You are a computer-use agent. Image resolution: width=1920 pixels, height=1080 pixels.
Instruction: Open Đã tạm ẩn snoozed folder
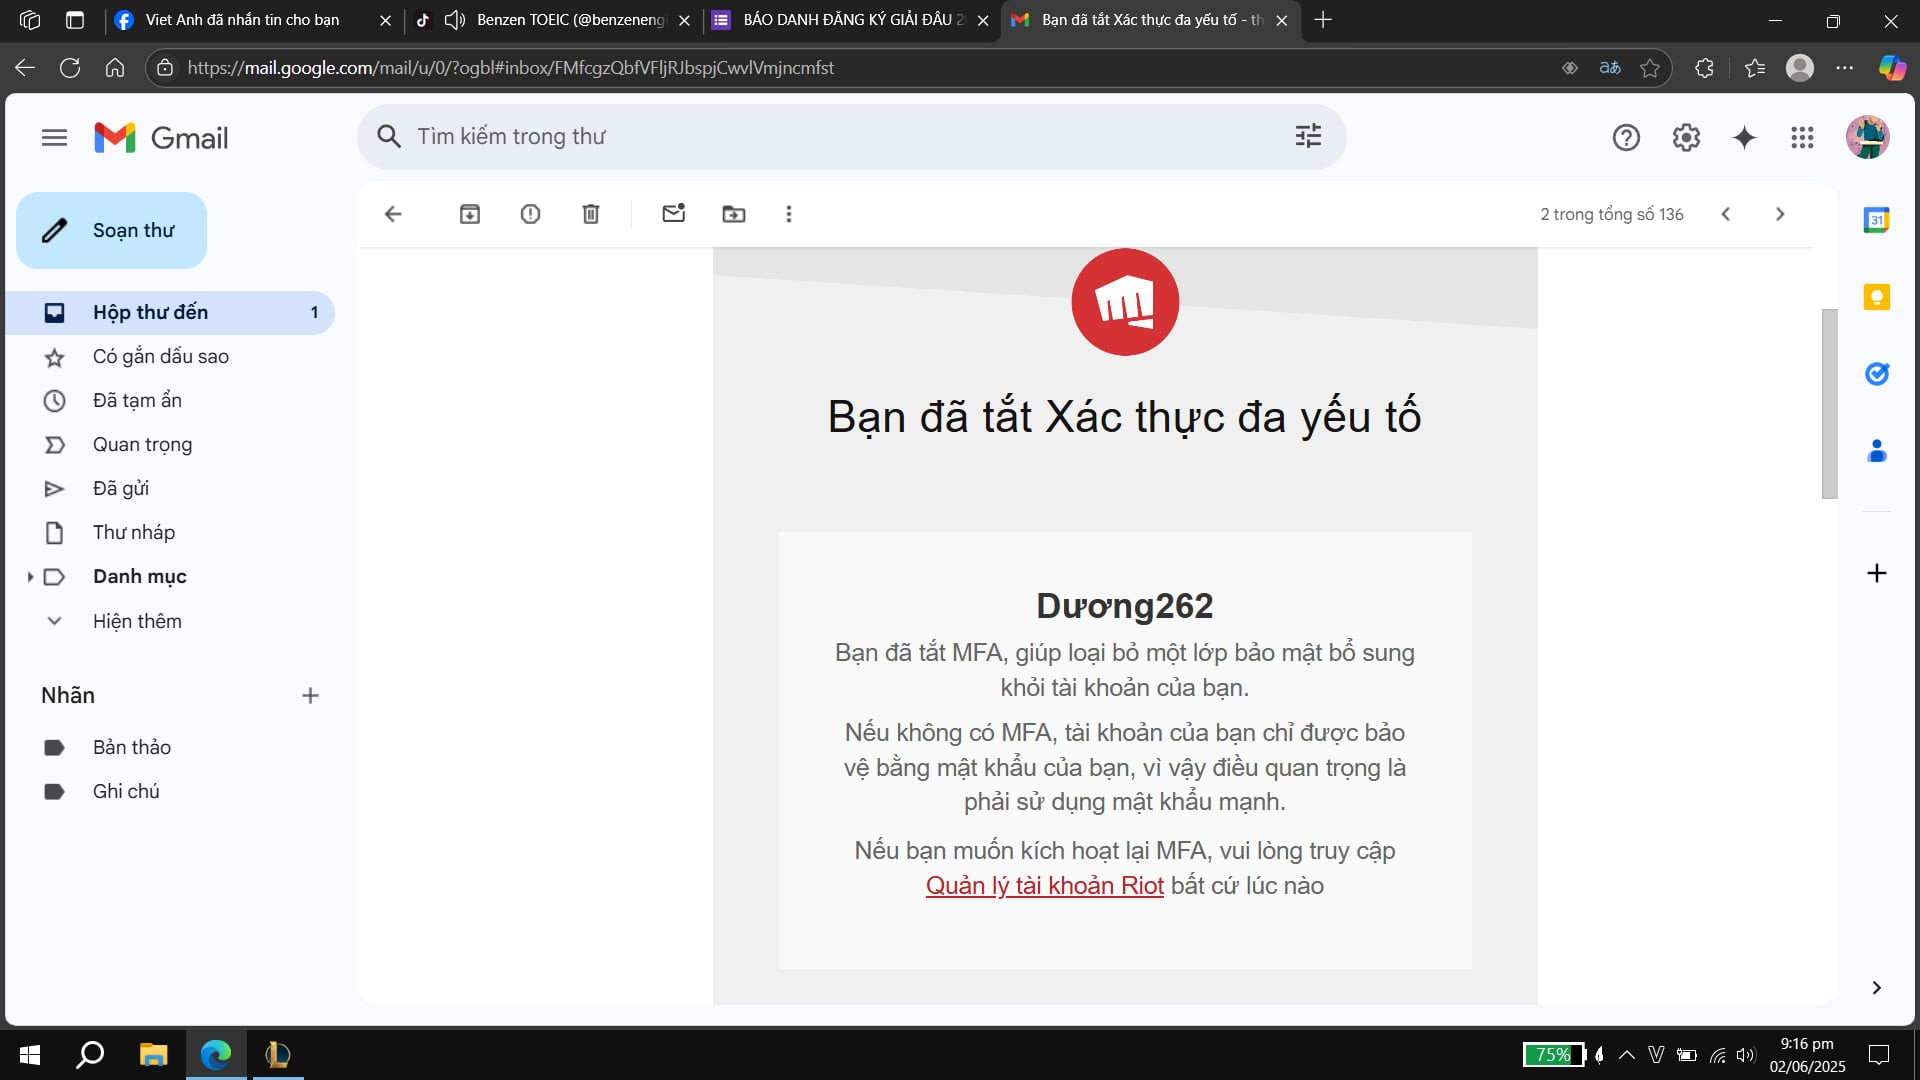[x=170, y=400]
